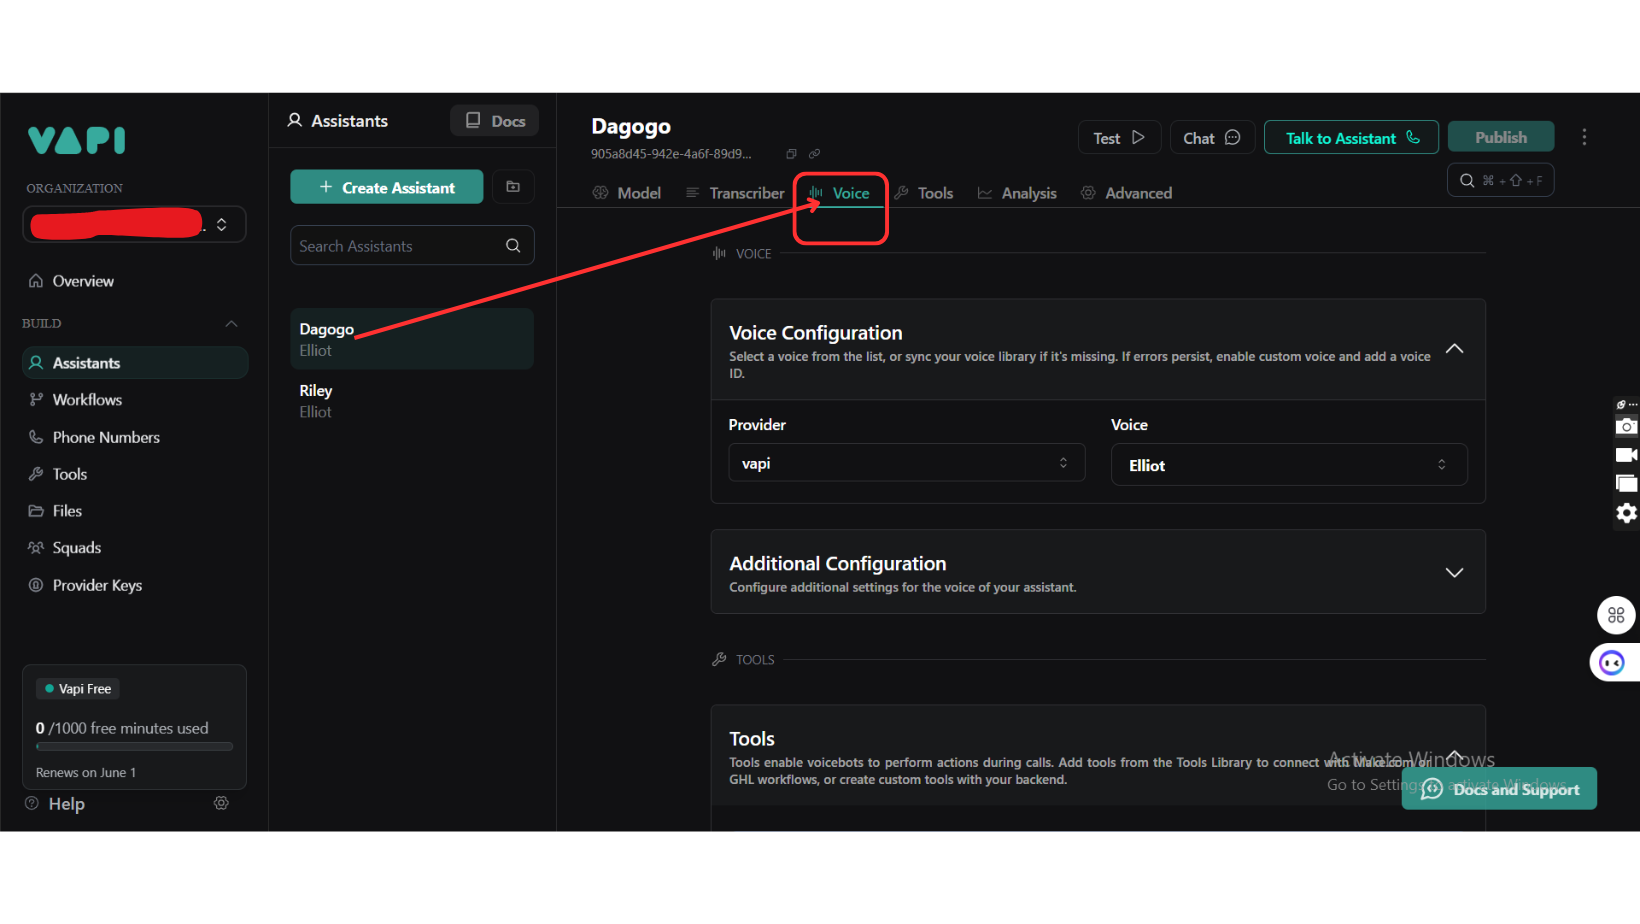Click the search magnifier in Search Assistants
1640x924 pixels.
coord(513,246)
